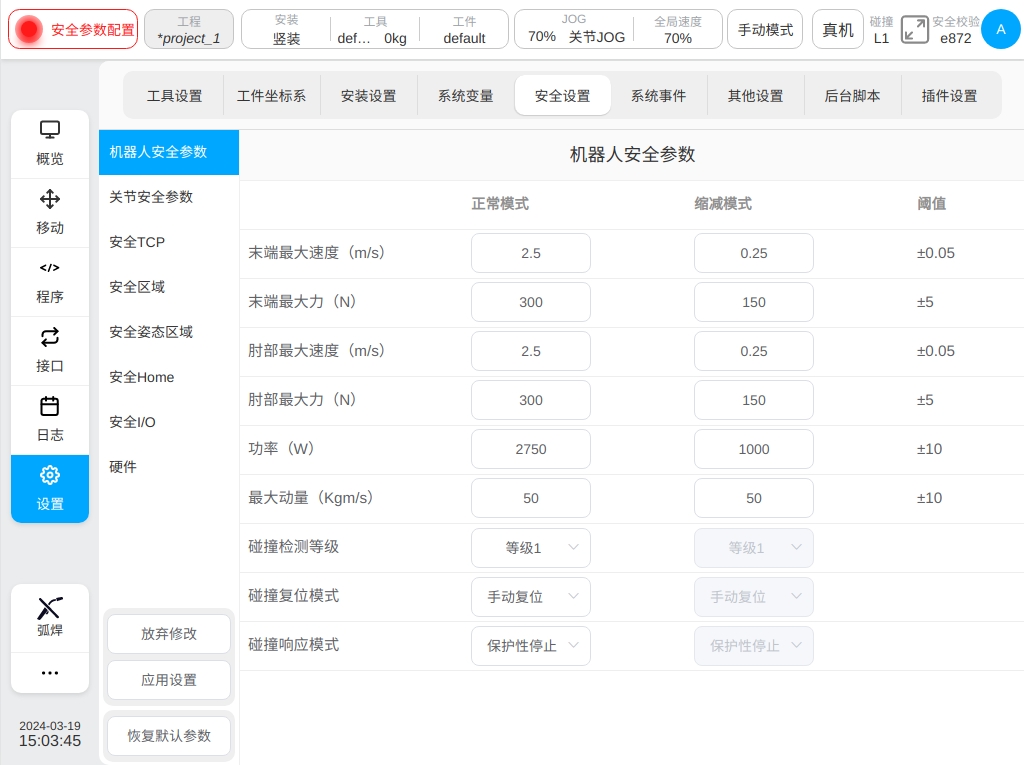Switch to the 系统变量 tab
1024x765 pixels.
coord(465,96)
